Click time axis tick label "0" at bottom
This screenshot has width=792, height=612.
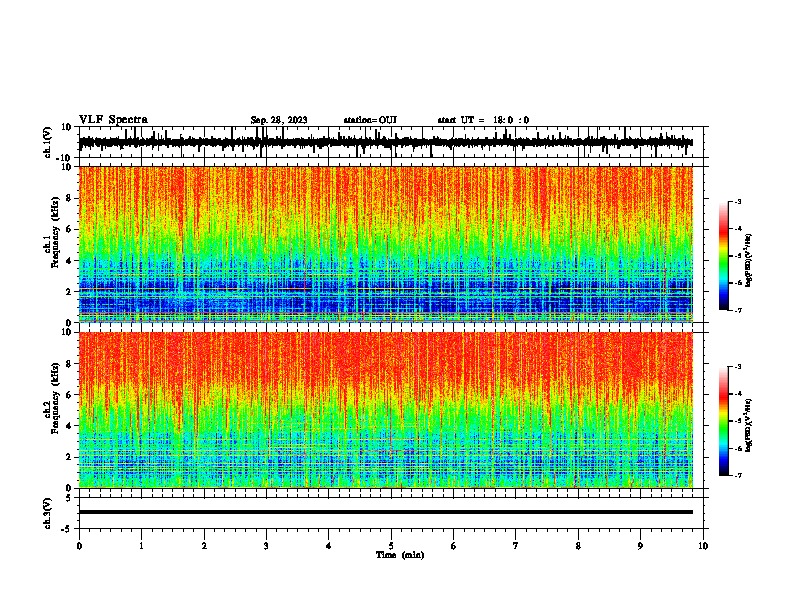(79, 546)
